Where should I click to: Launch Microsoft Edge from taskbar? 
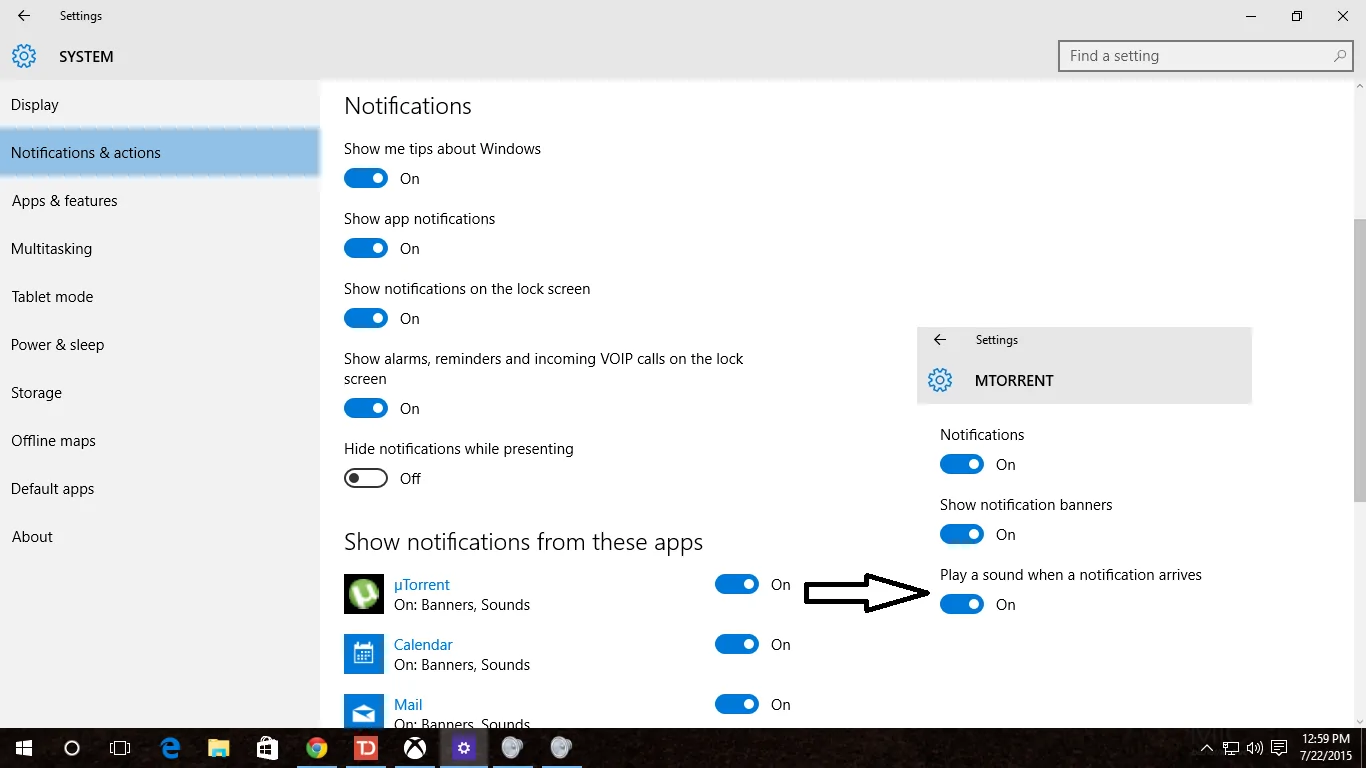tap(171, 748)
